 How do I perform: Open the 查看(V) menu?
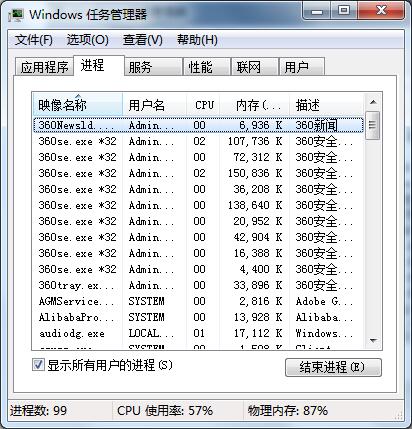pyautogui.click(x=143, y=40)
